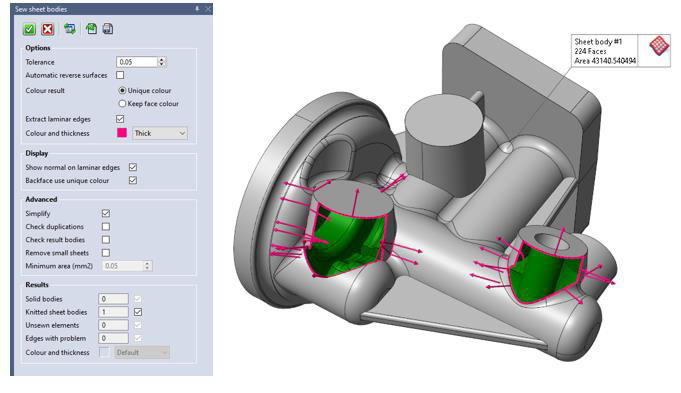Click the Tolerance value field
This screenshot has width=681, height=393.
point(137,62)
